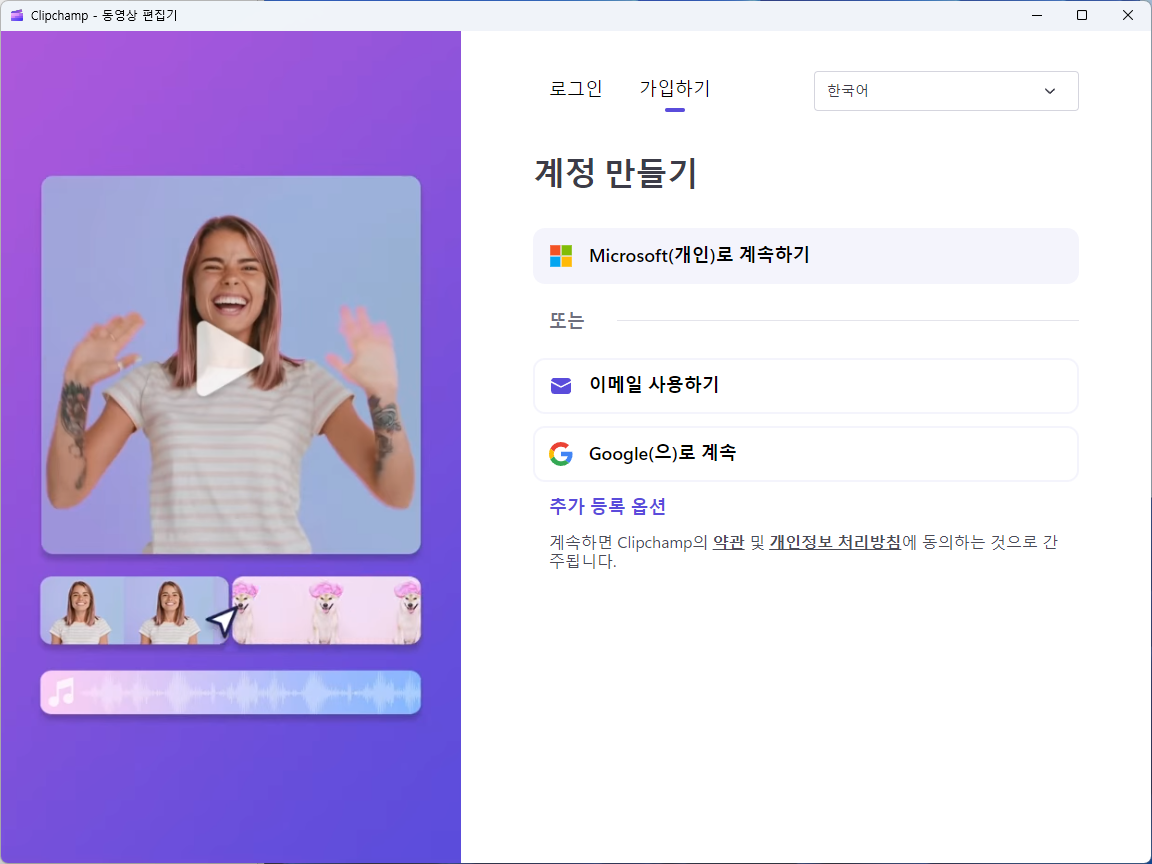The height and width of the screenshot is (864, 1152).
Task: Click the play button on the video preview
Action: click(x=228, y=359)
